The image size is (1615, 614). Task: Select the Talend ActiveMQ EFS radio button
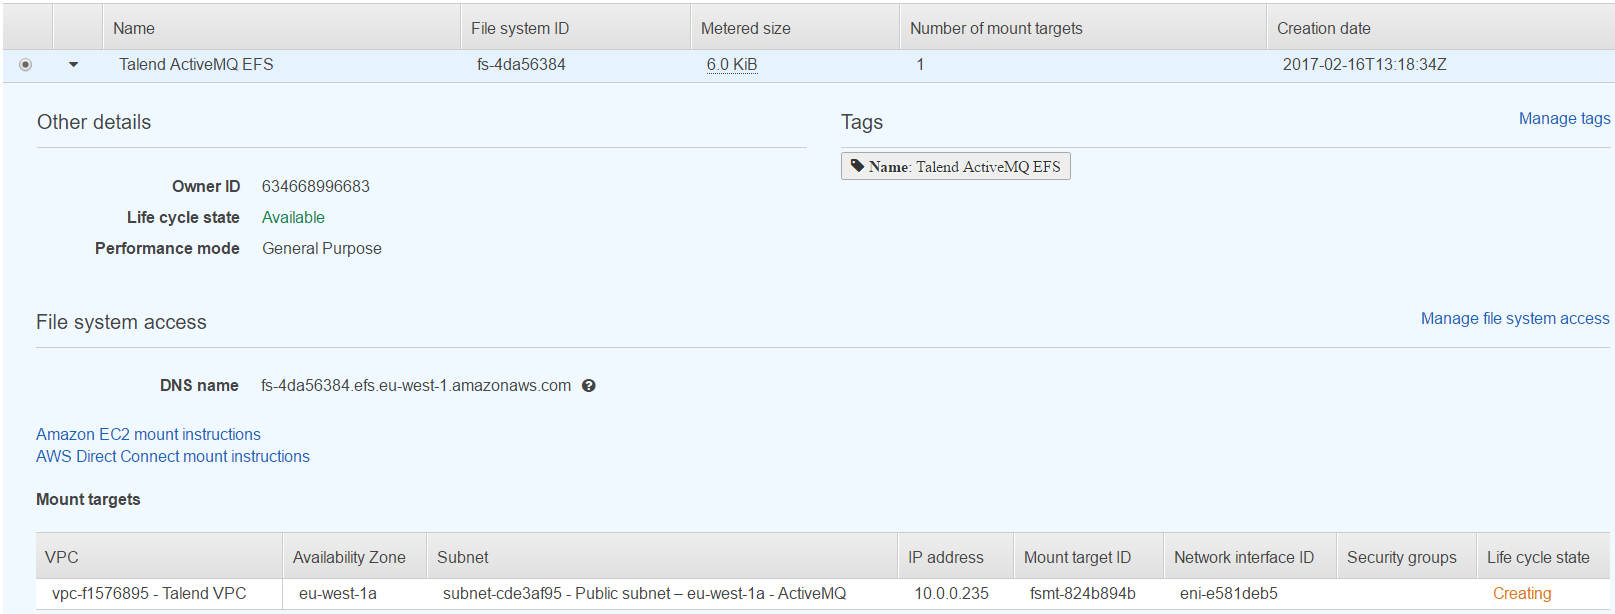point(26,65)
